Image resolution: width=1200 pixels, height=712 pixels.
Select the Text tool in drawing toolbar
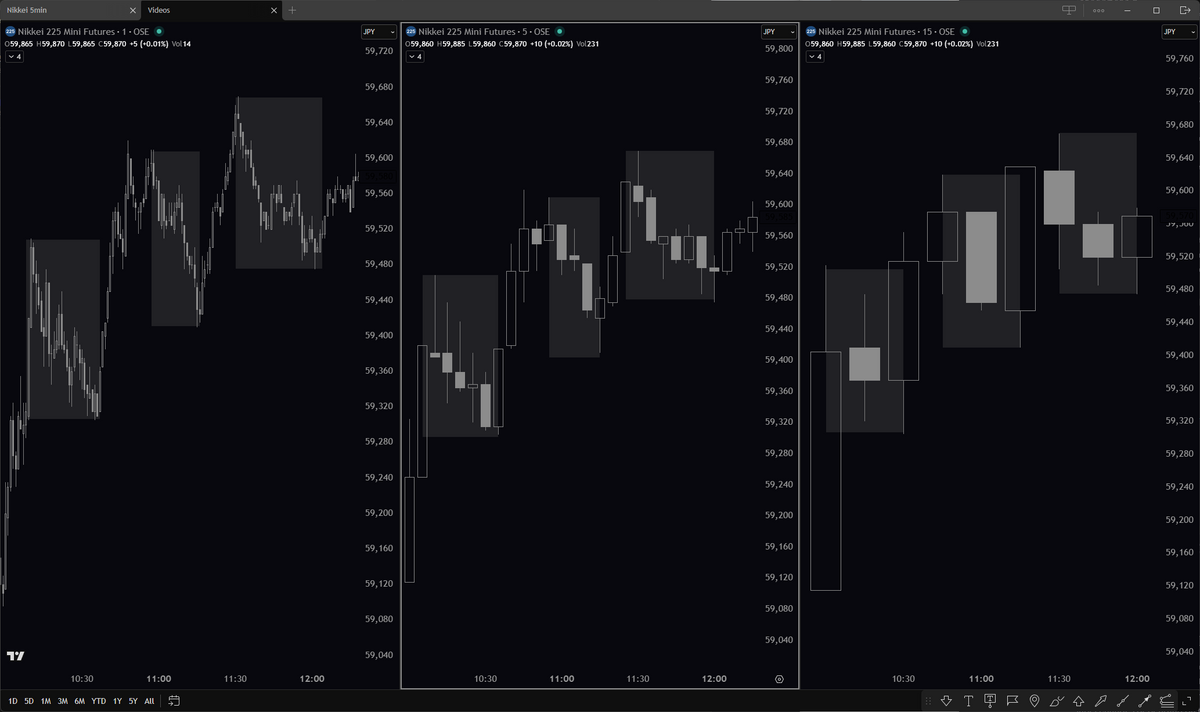[x=968, y=701]
